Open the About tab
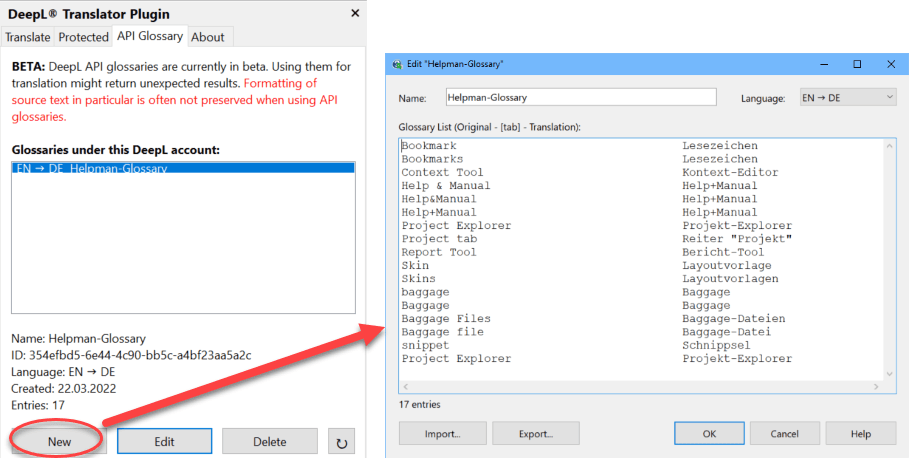This screenshot has height=458, width=909. pos(208,37)
